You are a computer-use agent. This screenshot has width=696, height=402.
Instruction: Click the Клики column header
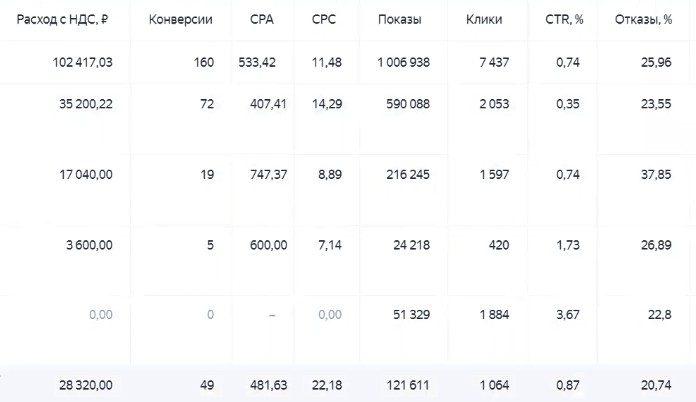(x=484, y=20)
